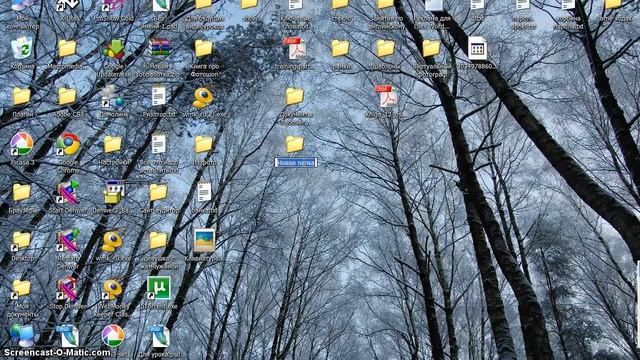640x360 pixels.
Task: Open the Корзина recycle bin icon
Action: 22,48
